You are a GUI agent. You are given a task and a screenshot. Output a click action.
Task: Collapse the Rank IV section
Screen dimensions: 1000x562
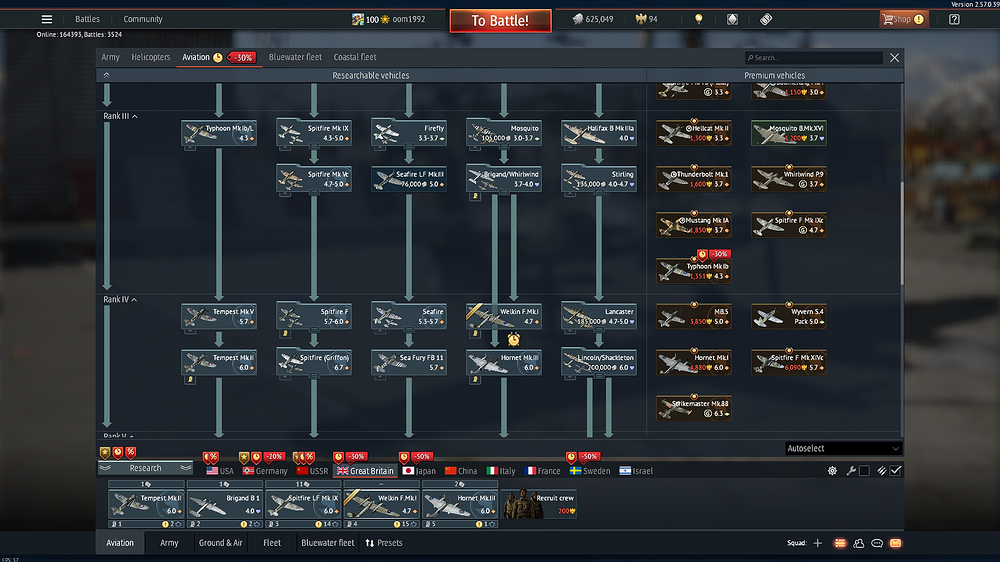[x=134, y=300]
